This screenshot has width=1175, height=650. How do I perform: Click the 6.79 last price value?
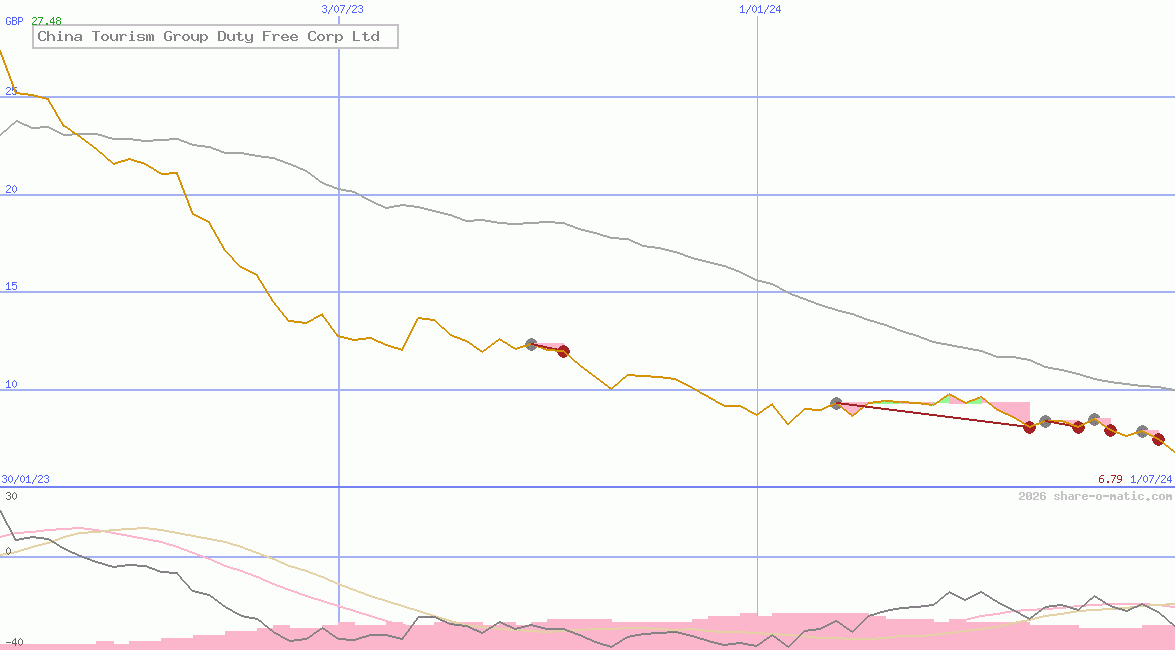tap(1110, 480)
